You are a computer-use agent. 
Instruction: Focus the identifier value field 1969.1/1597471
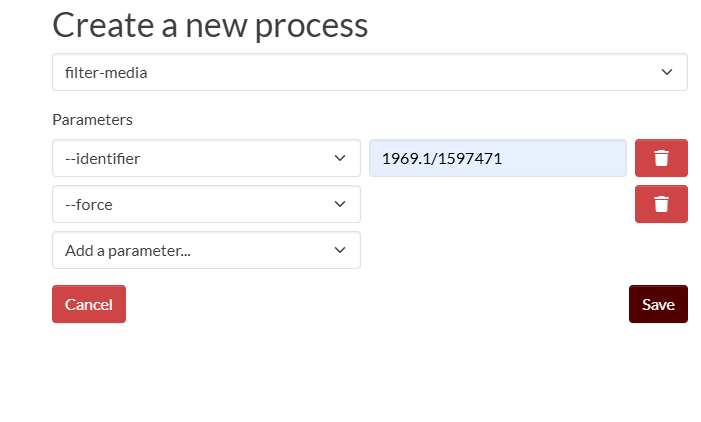[x=442, y=158]
